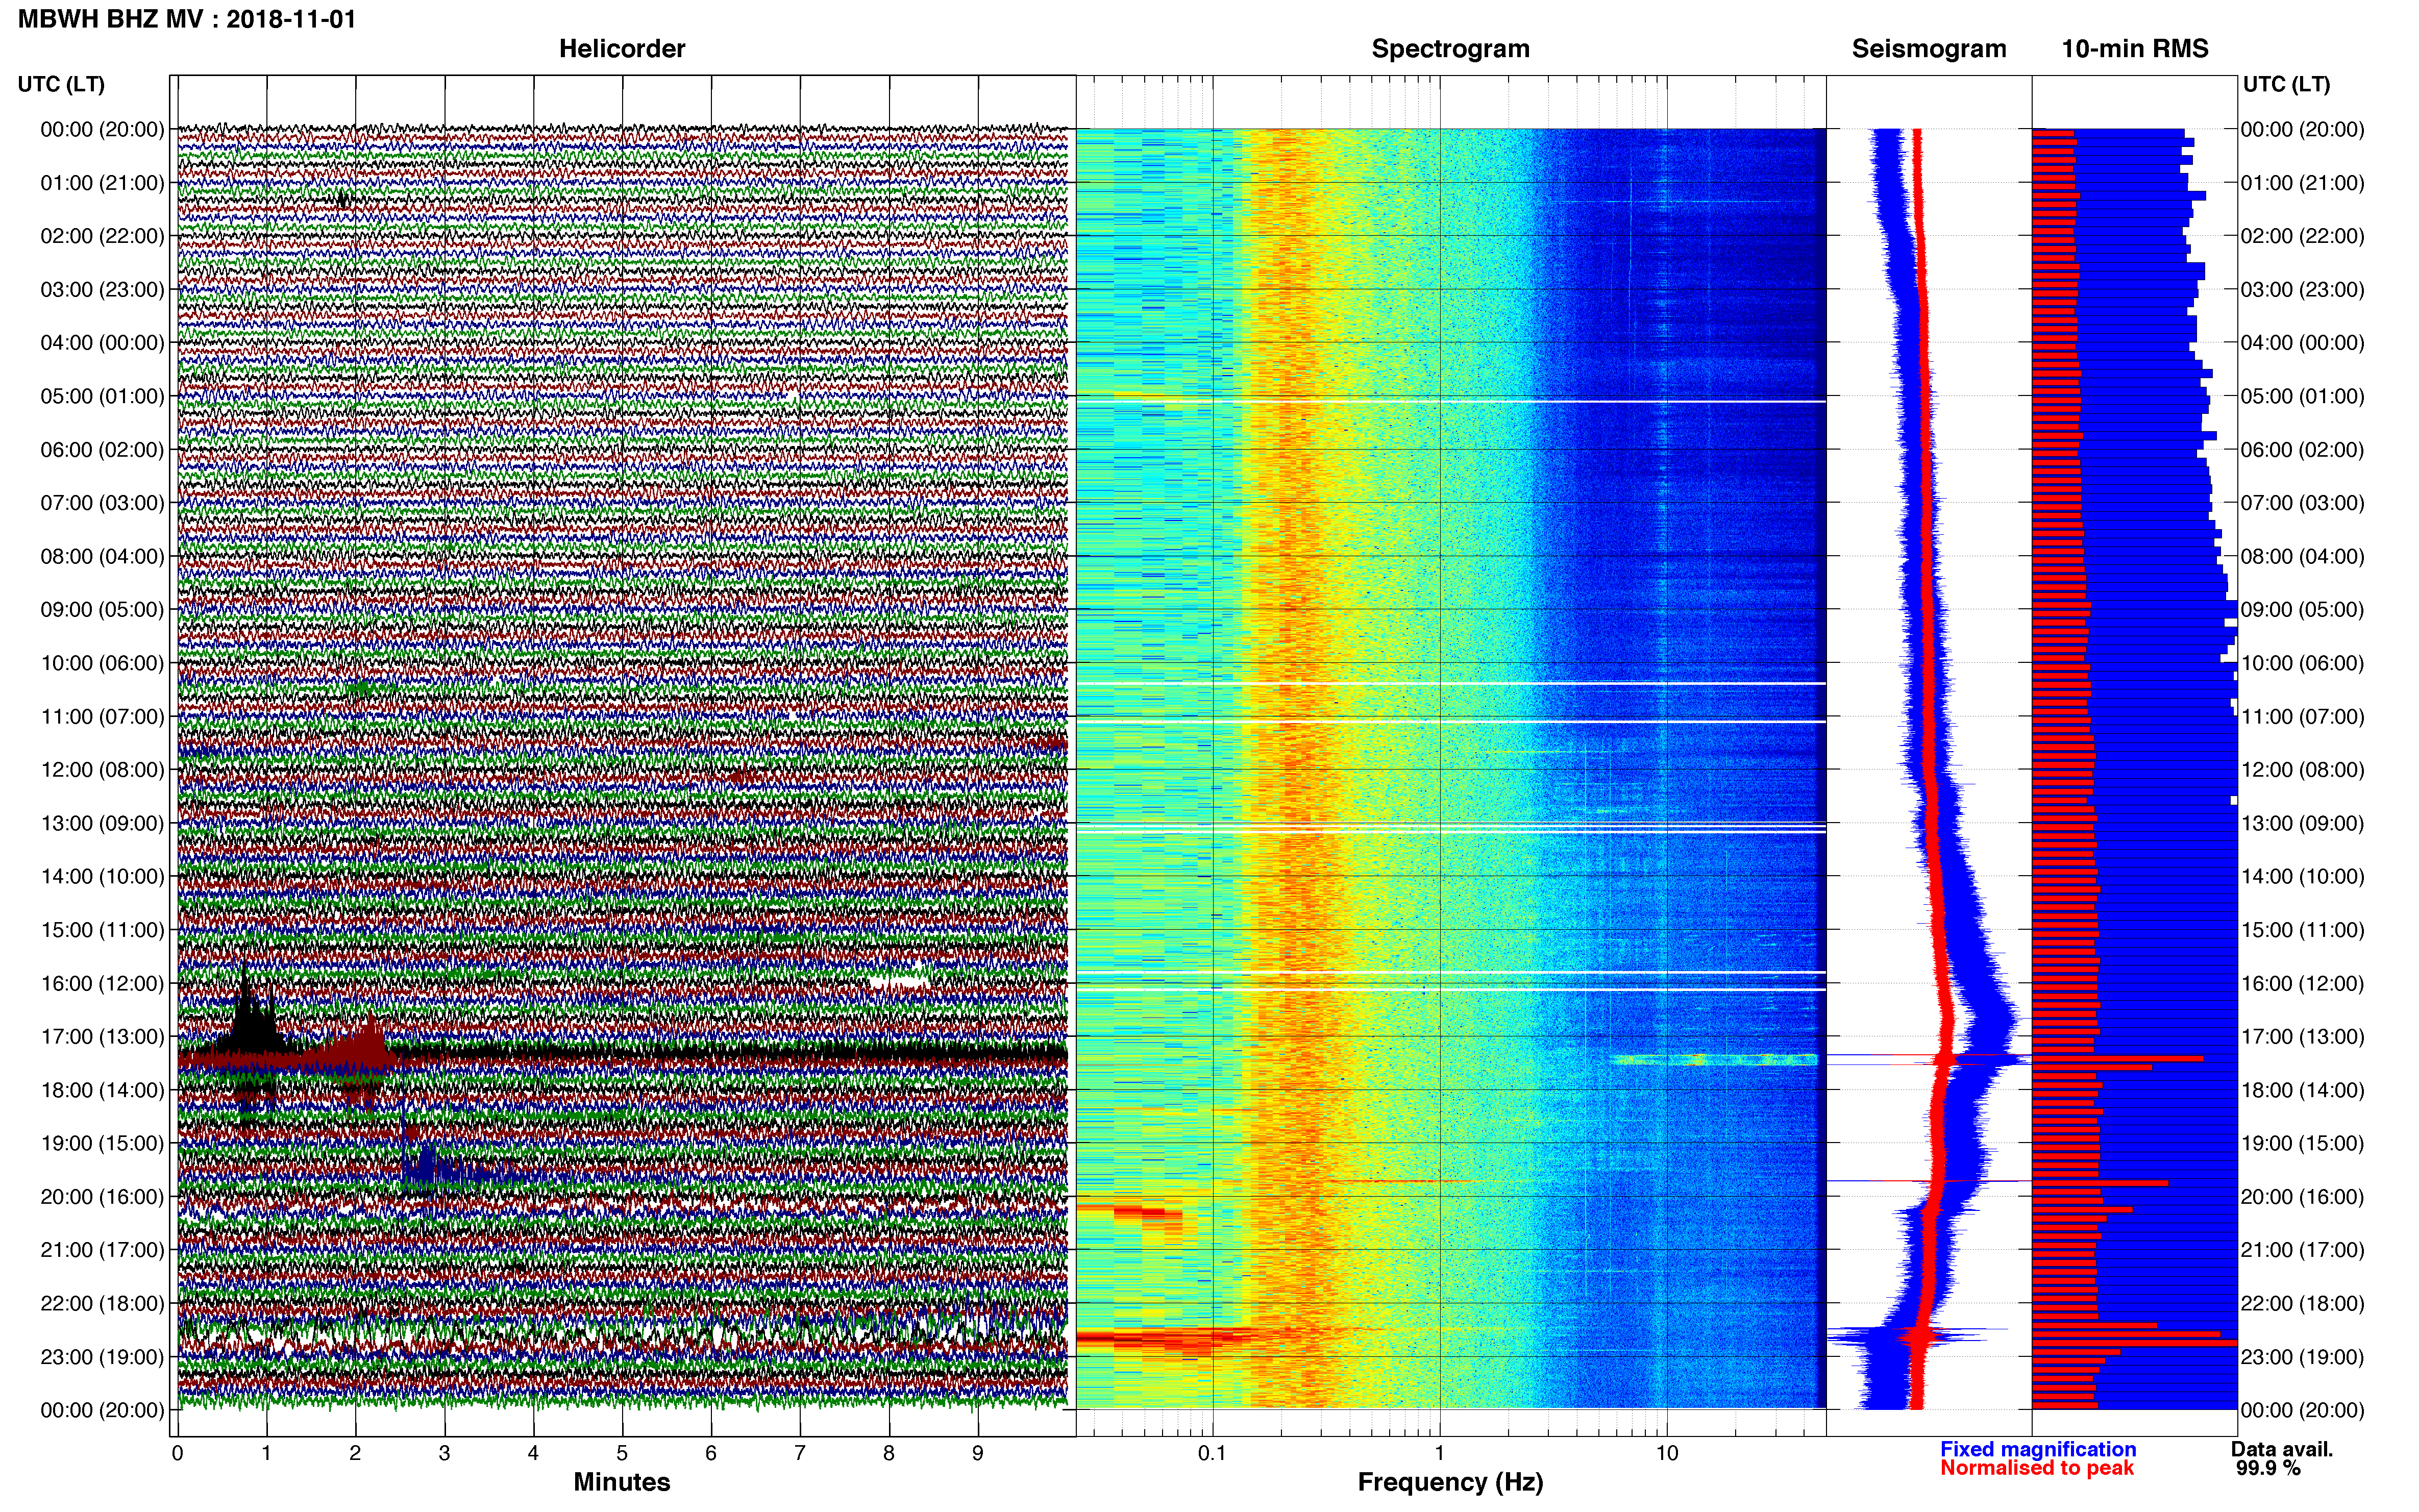The height and width of the screenshot is (1512, 2419).
Task: Click the left axis label '19:00 (15:00)'
Action: coord(102,1143)
